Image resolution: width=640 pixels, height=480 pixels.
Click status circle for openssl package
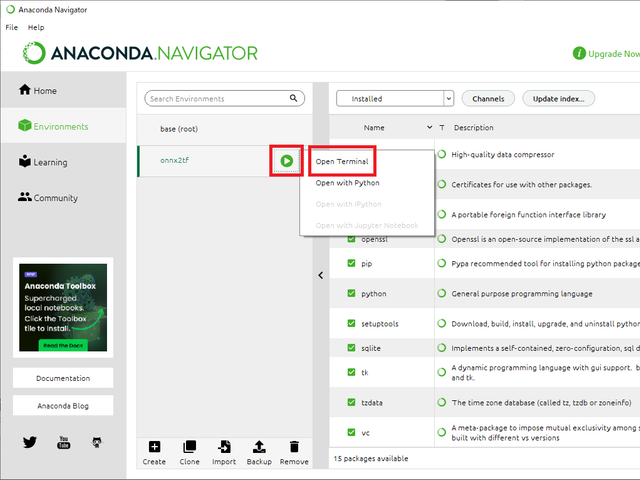click(x=441, y=239)
